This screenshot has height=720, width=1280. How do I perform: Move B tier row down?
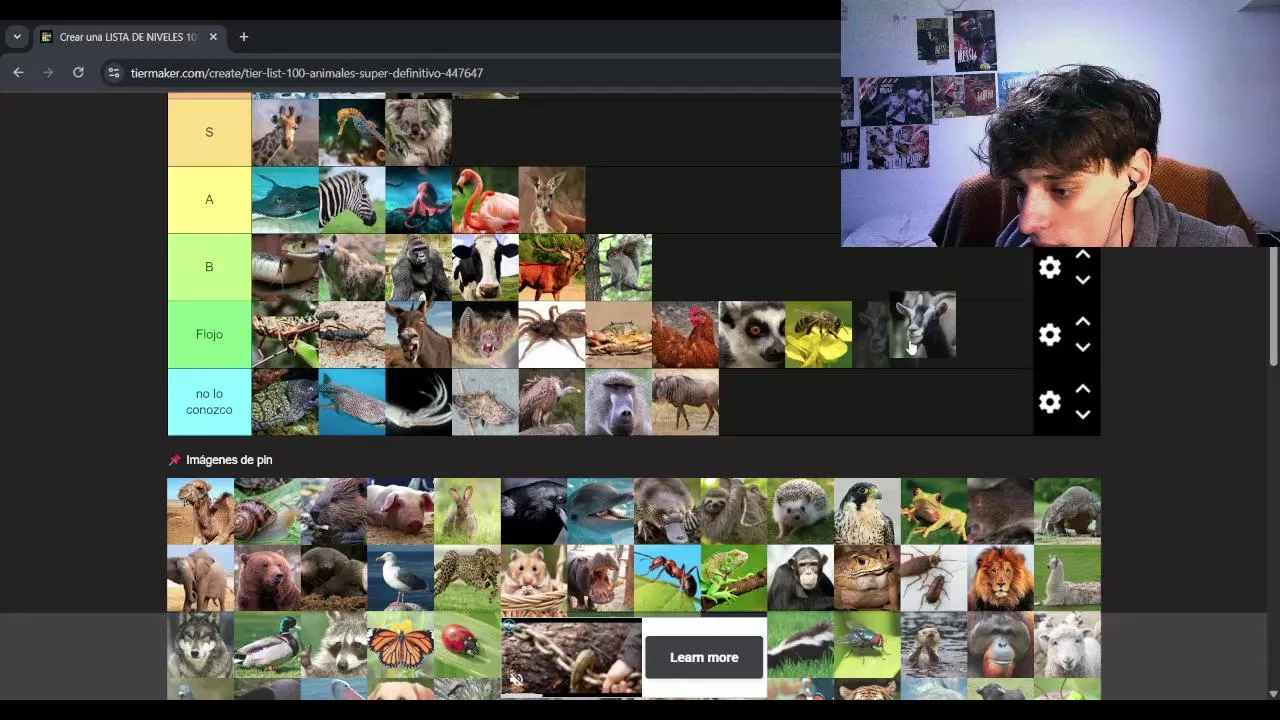1082,280
